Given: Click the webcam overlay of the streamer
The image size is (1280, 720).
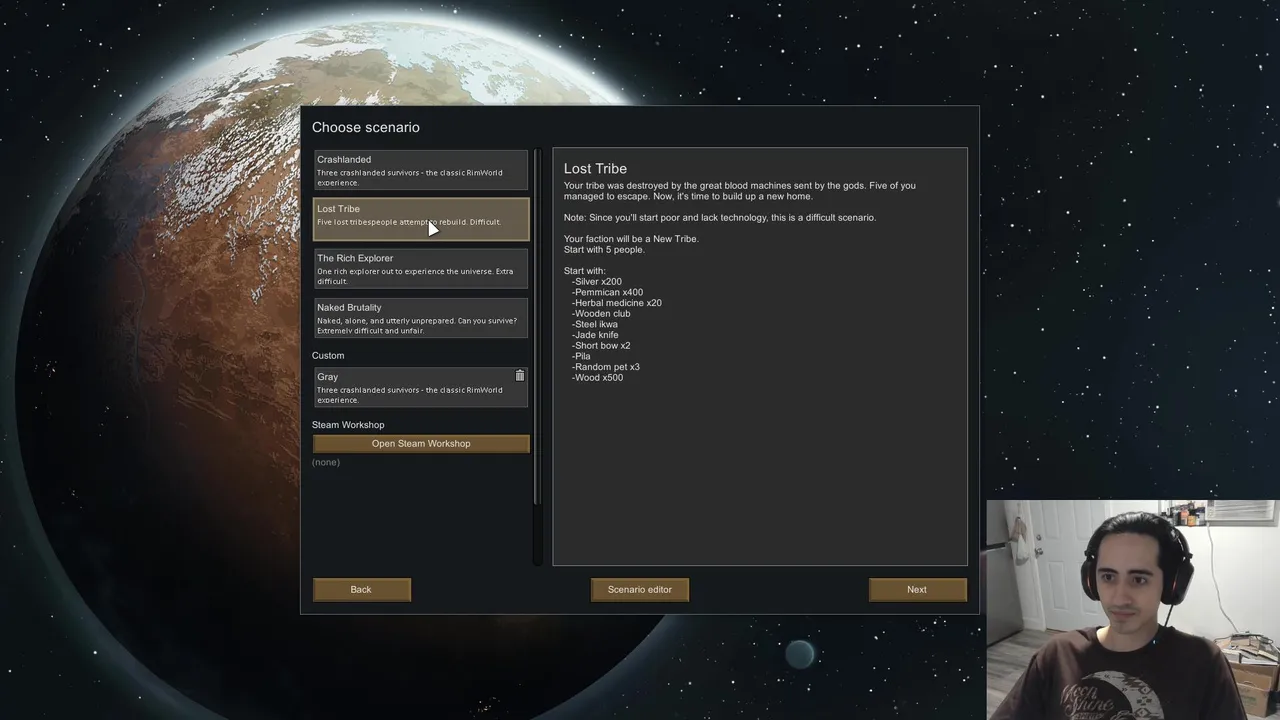Looking at the screenshot, I should [x=1133, y=610].
